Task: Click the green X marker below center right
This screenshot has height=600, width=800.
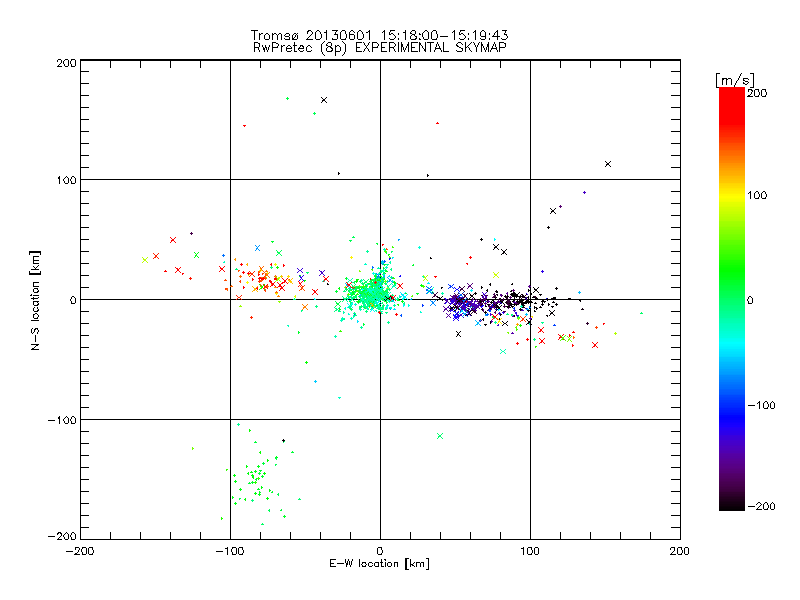Action: pos(440,436)
